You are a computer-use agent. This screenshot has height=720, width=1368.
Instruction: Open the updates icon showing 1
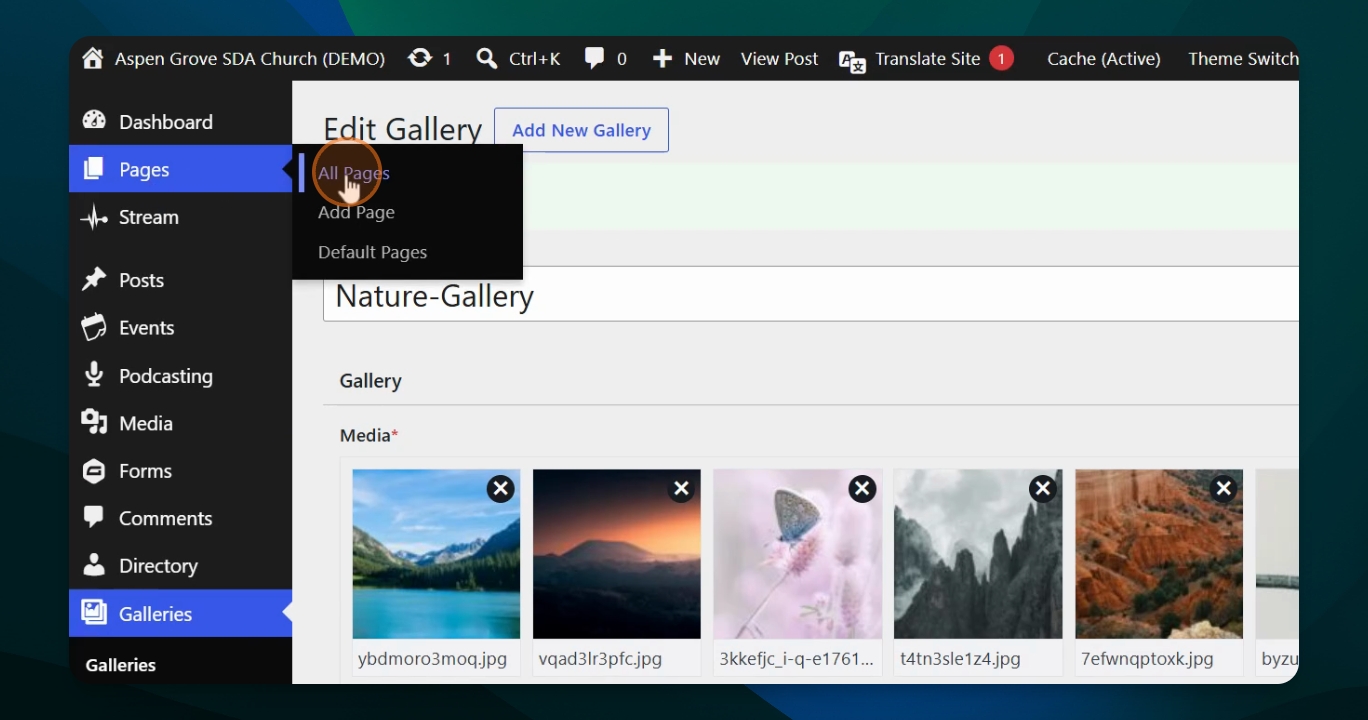tap(420, 58)
